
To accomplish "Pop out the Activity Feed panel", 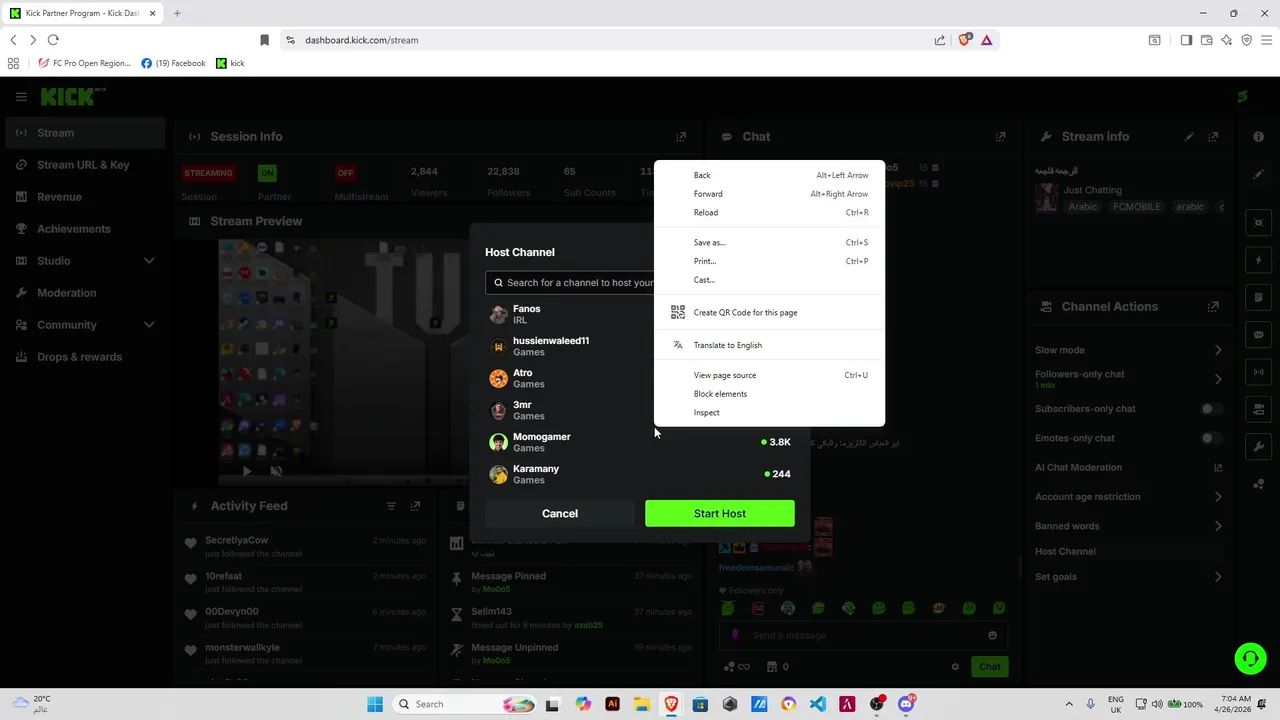I will pos(415,506).
